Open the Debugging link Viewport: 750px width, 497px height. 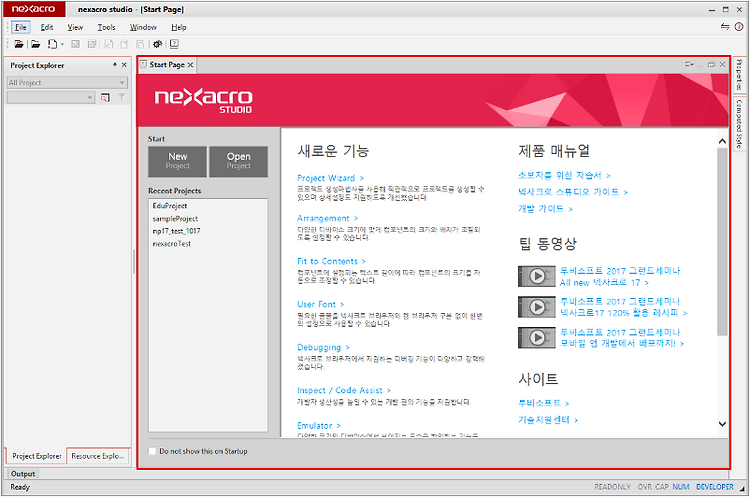pos(323,347)
